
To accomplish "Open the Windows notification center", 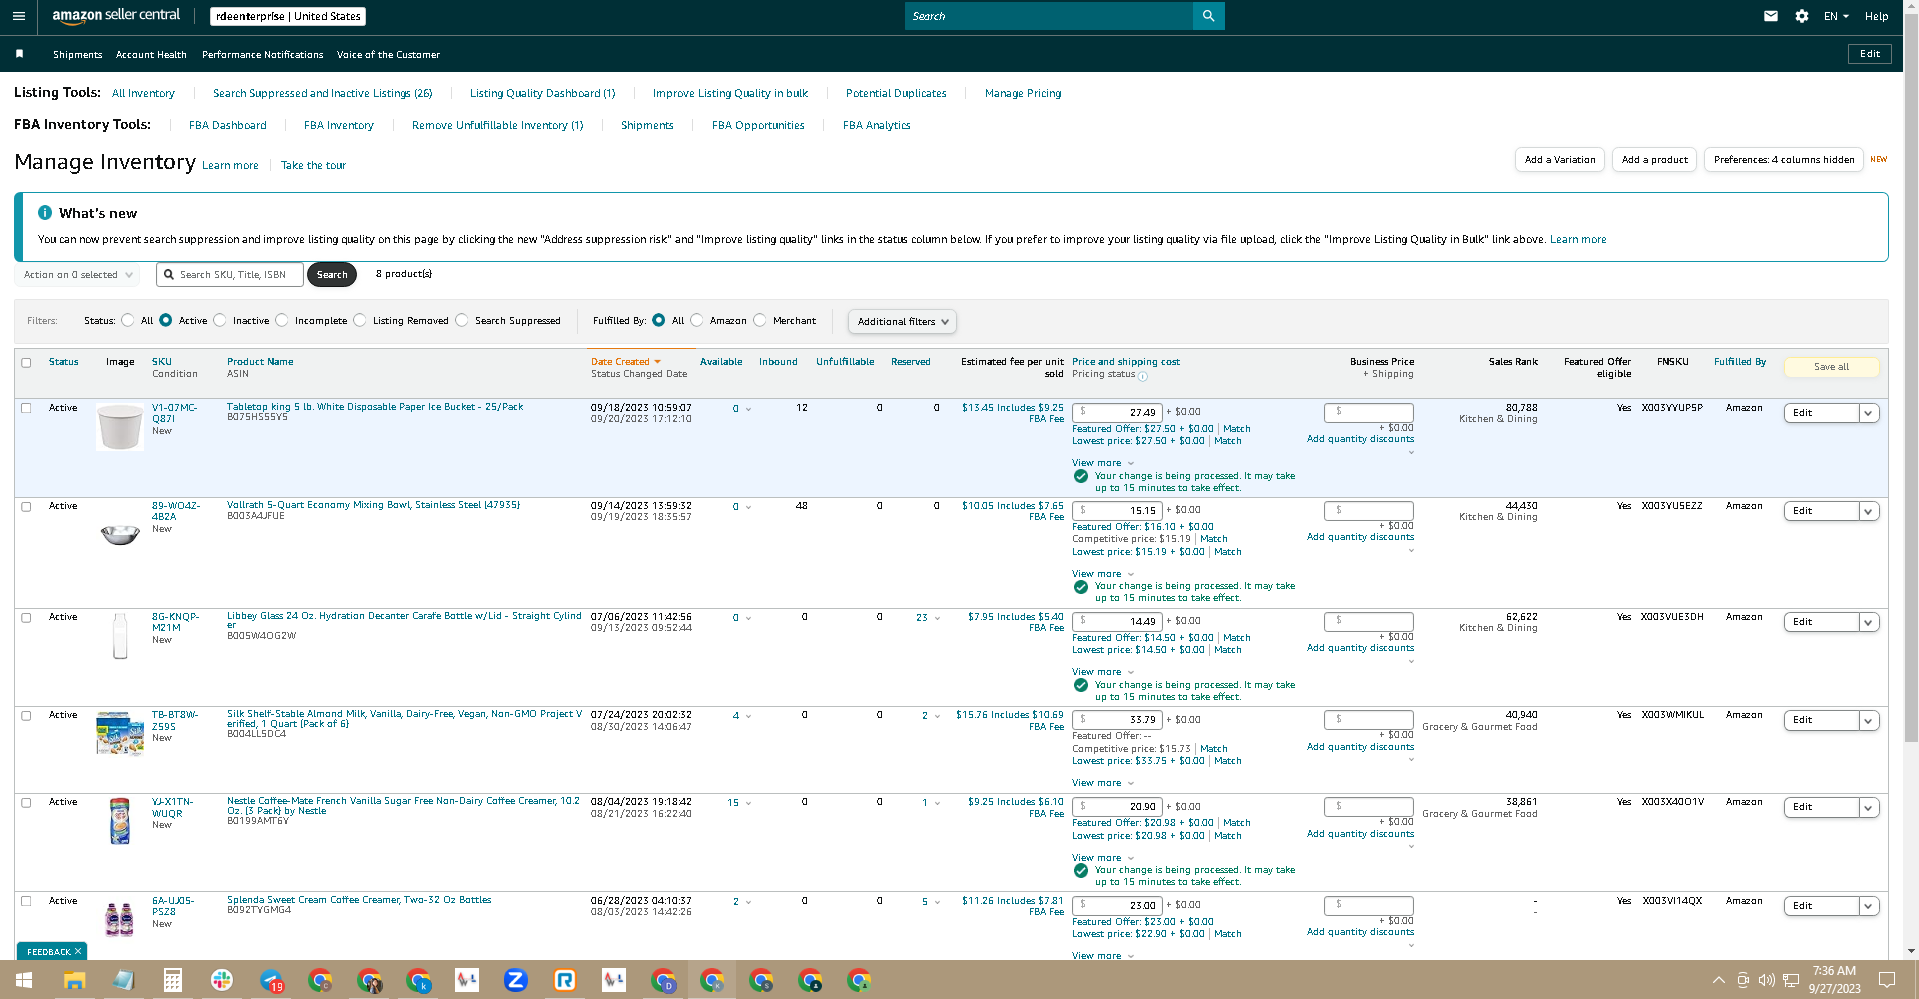I will (x=1886, y=980).
